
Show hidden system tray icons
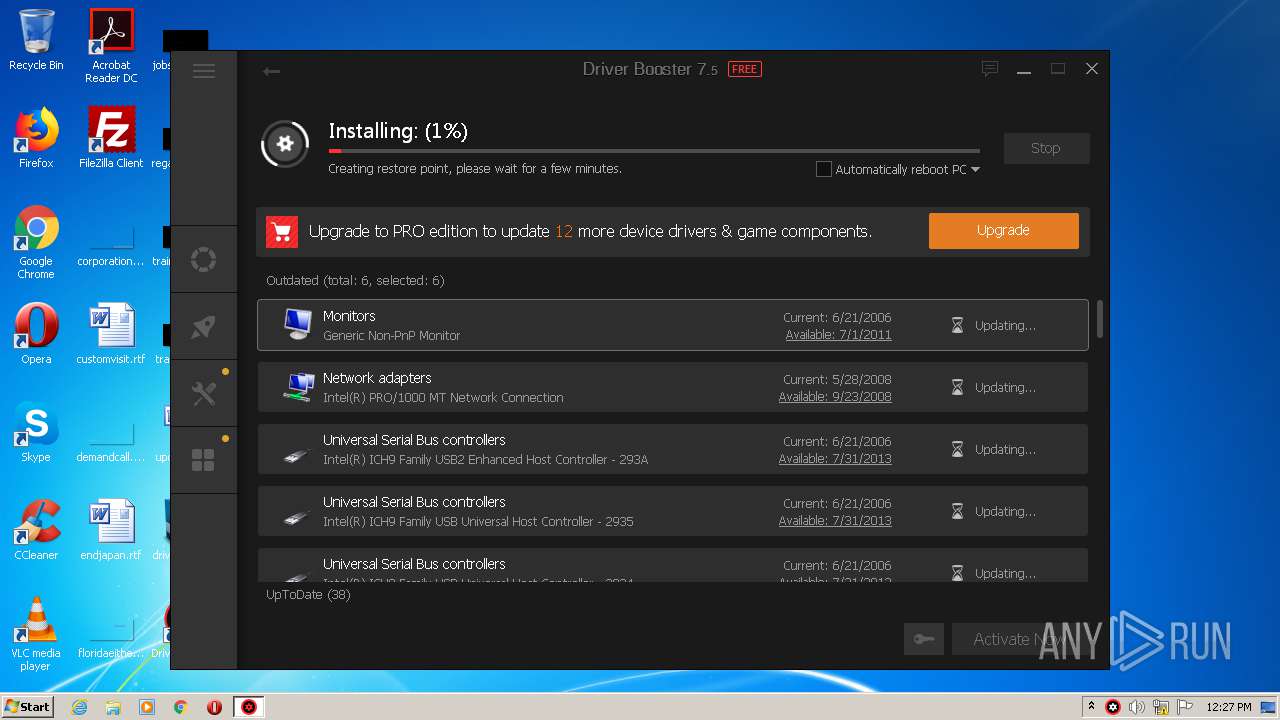point(1091,707)
